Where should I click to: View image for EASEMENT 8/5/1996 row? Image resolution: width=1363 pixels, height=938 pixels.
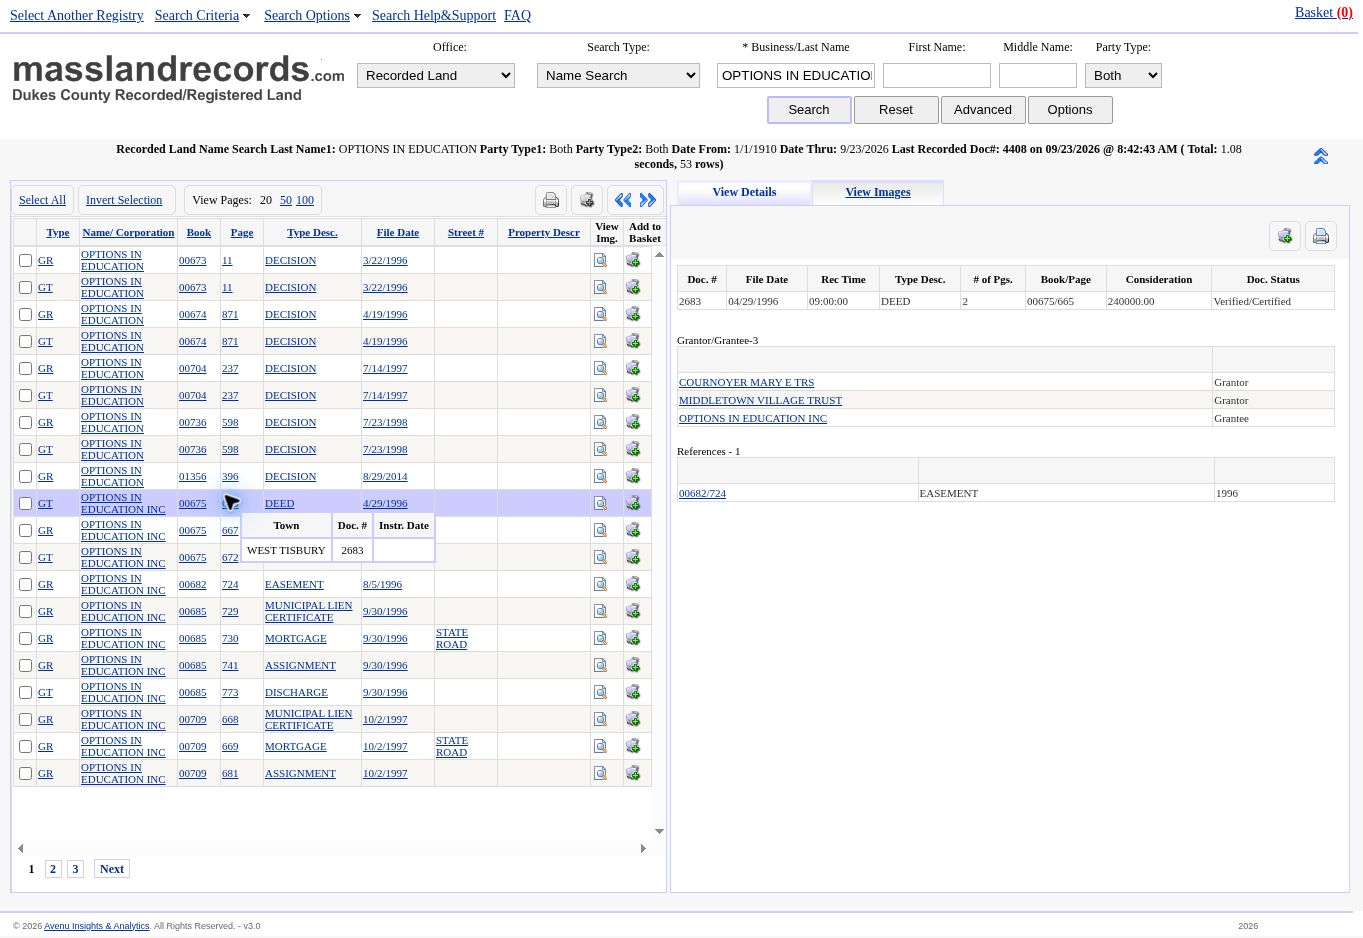point(601,584)
